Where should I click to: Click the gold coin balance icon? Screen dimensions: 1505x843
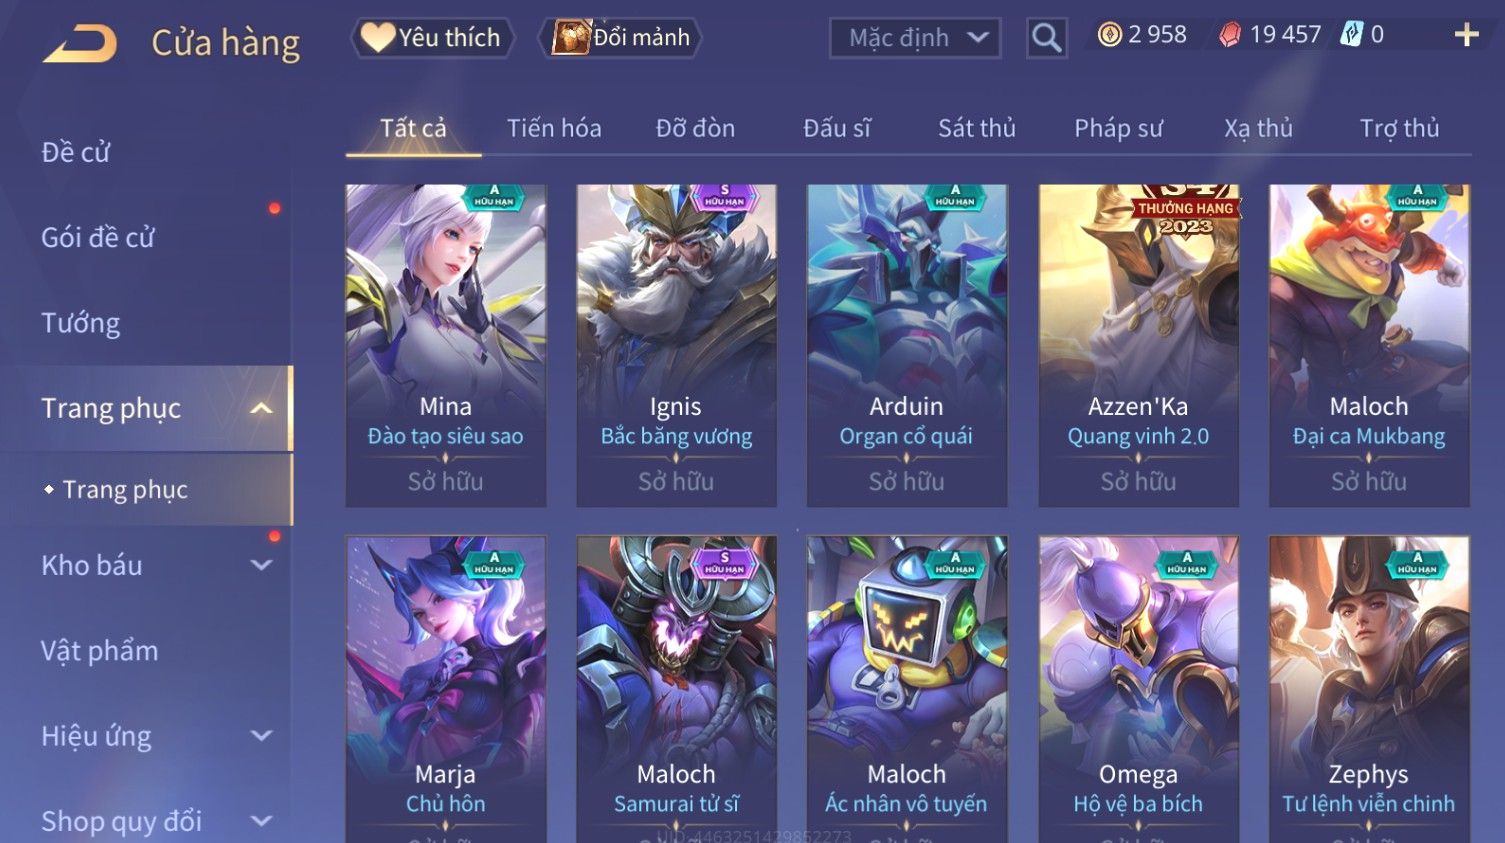tap(1109, 35)
